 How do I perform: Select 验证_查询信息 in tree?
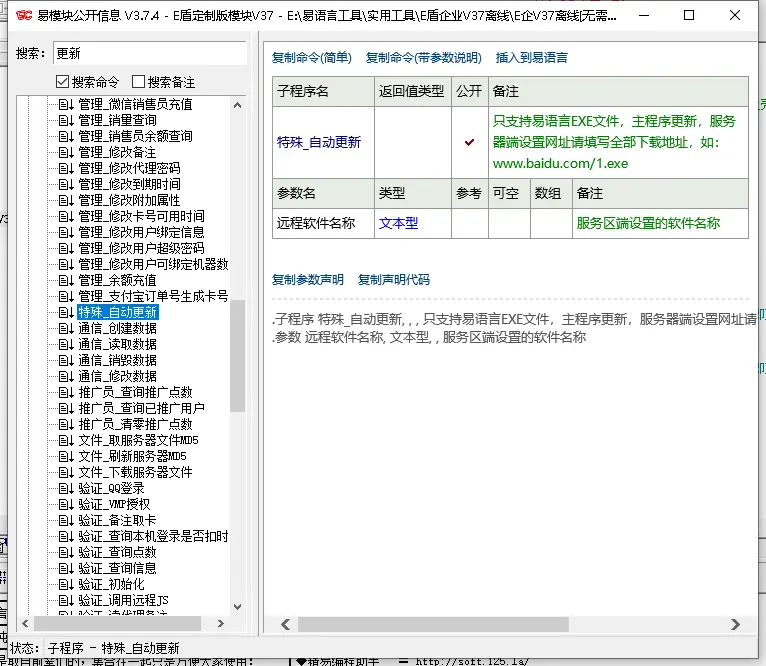click(x=117, y=568)
